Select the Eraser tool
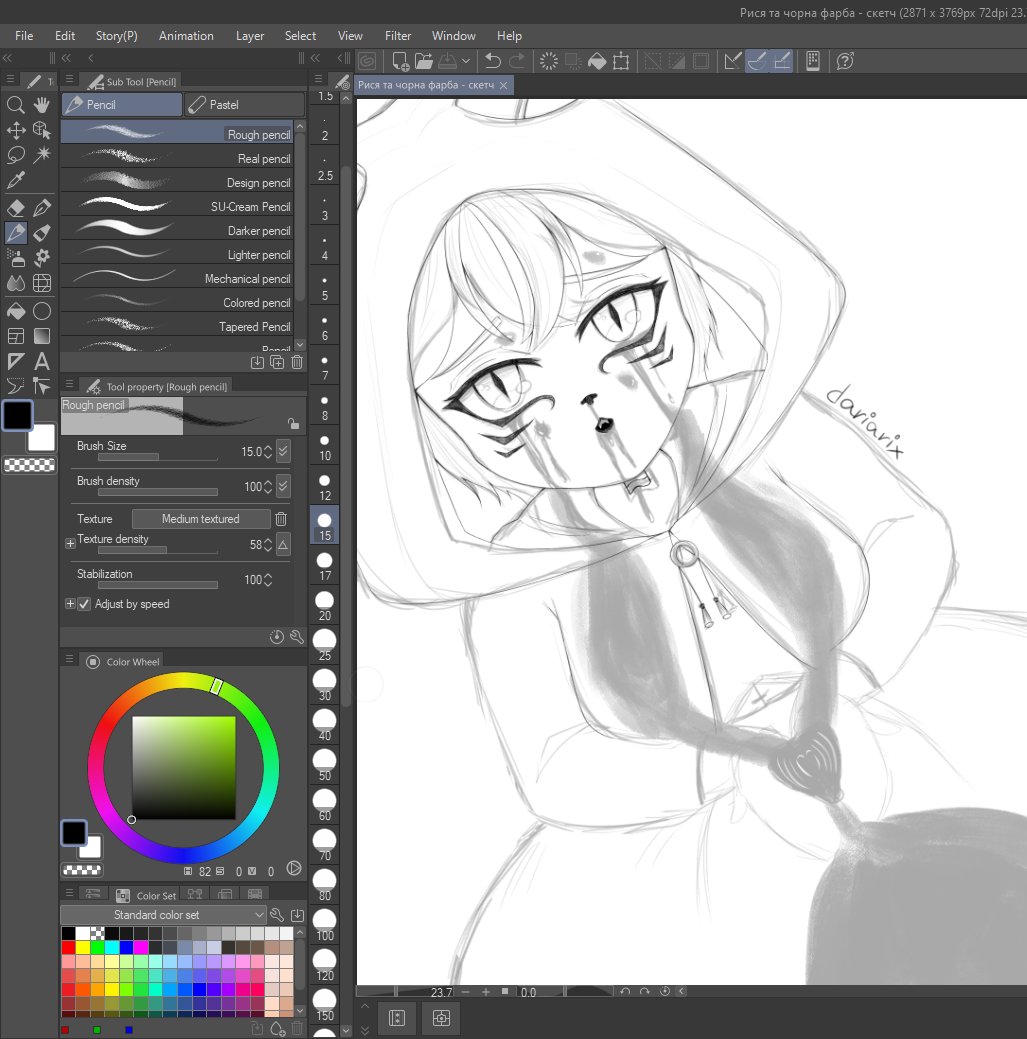Image resolution: width=1027 pixels, height=1039 pixels. point(16,207)
